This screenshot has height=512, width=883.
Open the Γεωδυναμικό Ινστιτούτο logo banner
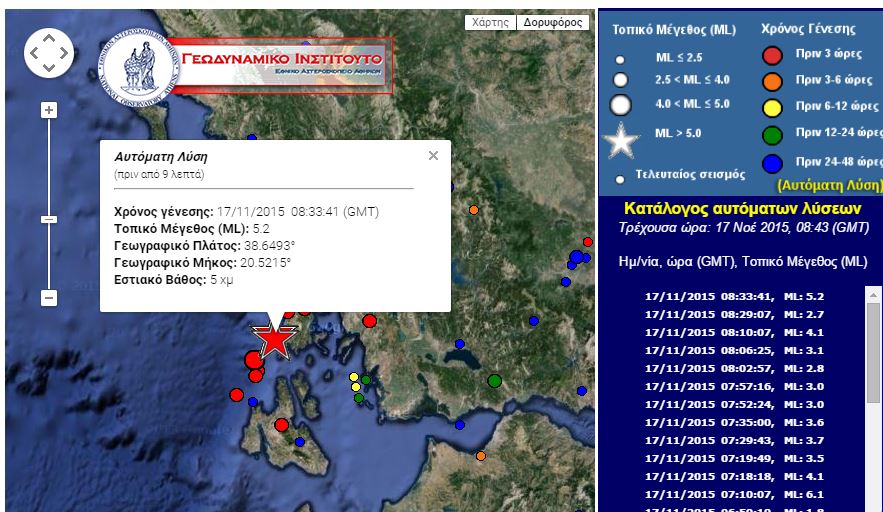coord(280,65)
